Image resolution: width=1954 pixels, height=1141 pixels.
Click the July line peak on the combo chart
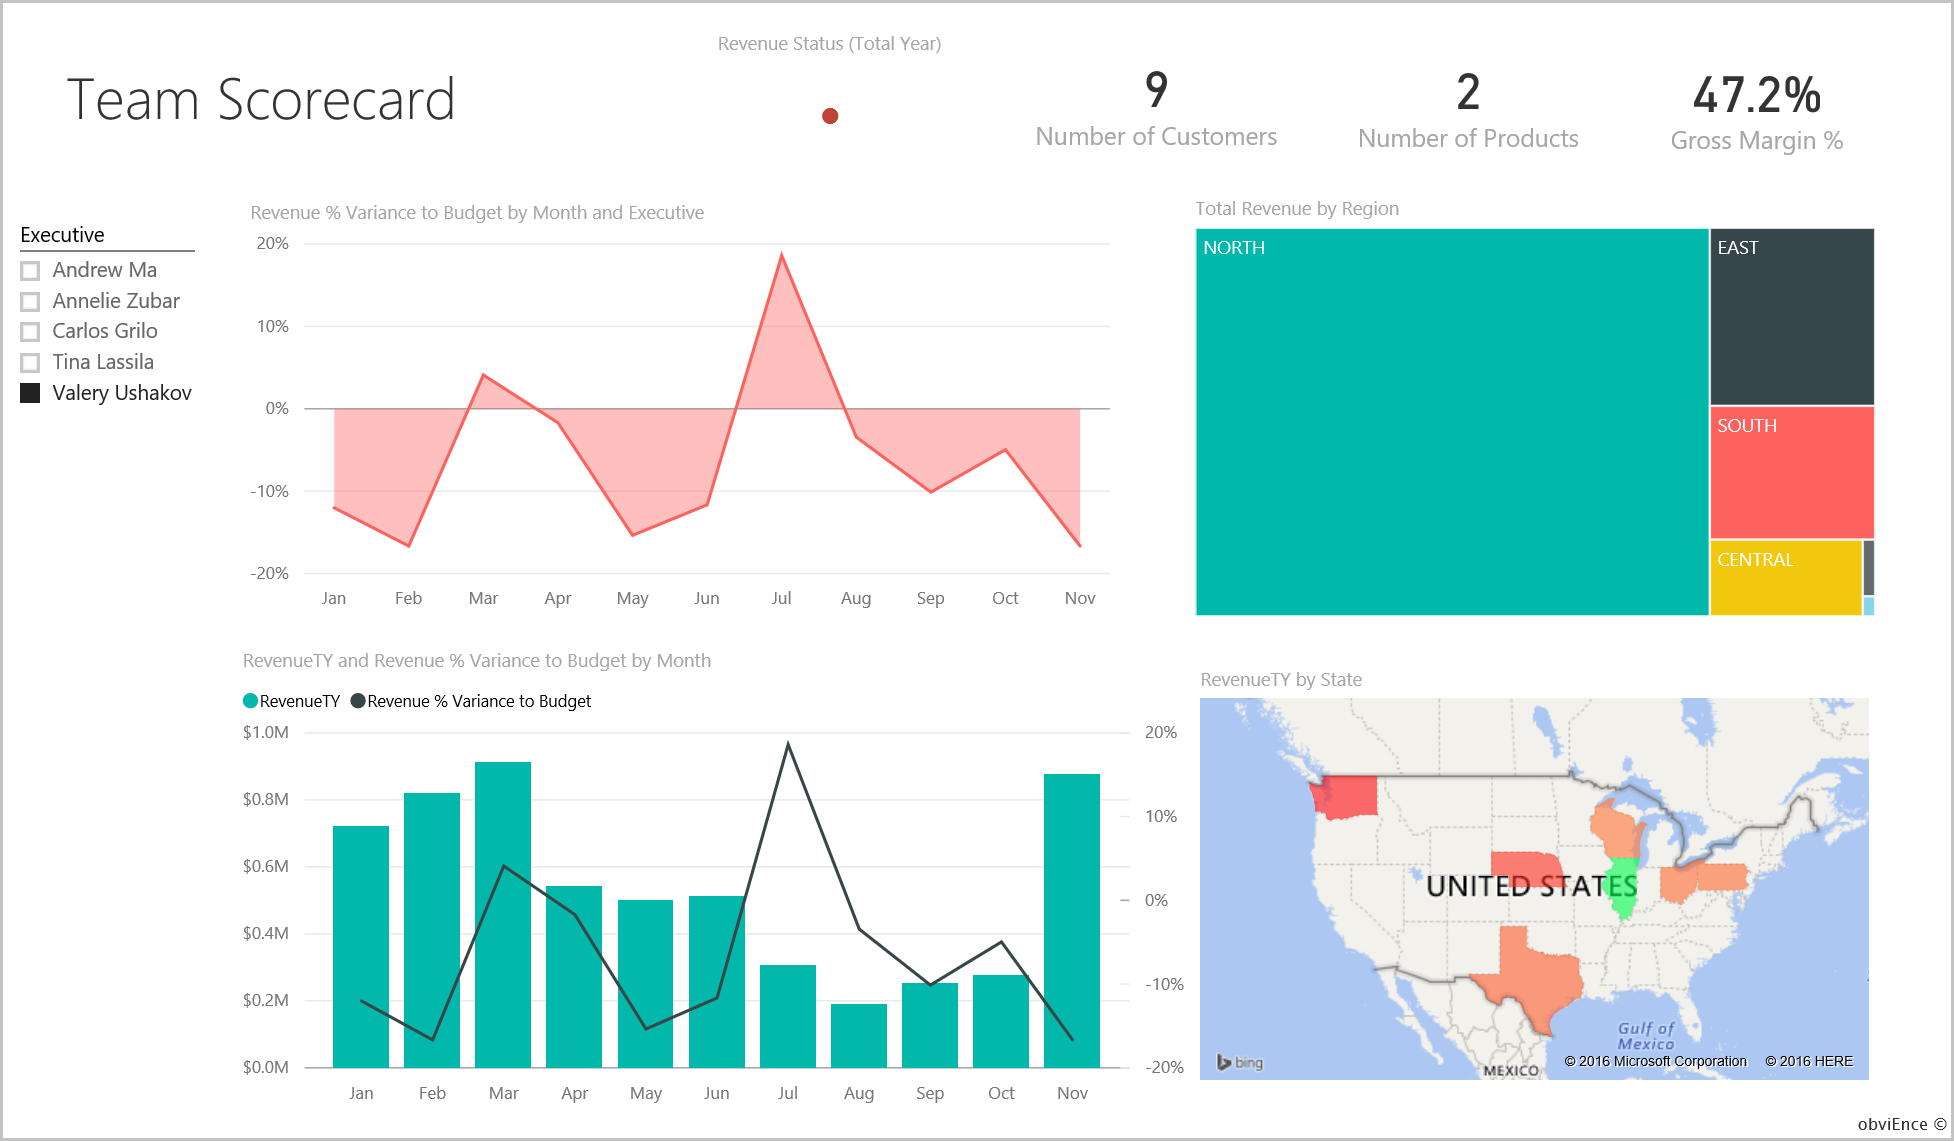788,743
